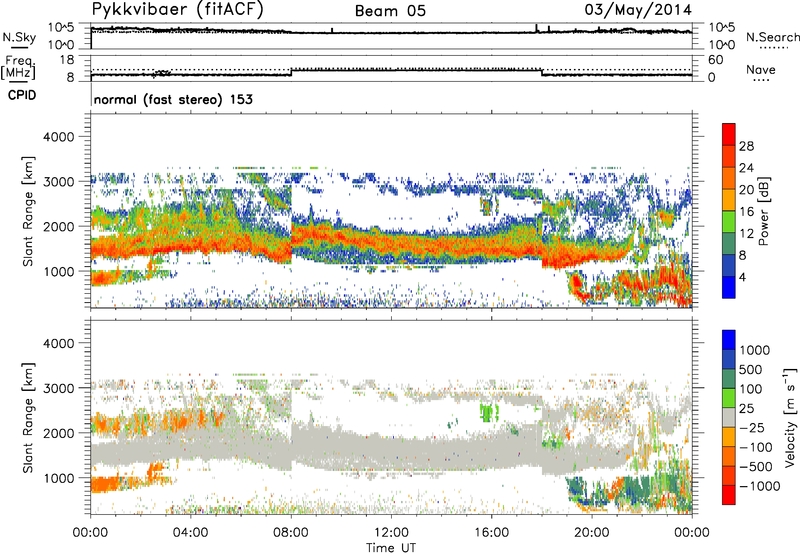Click the Time UT axis label
Screen dimensions: 800x554
click(x=391, y=548)
